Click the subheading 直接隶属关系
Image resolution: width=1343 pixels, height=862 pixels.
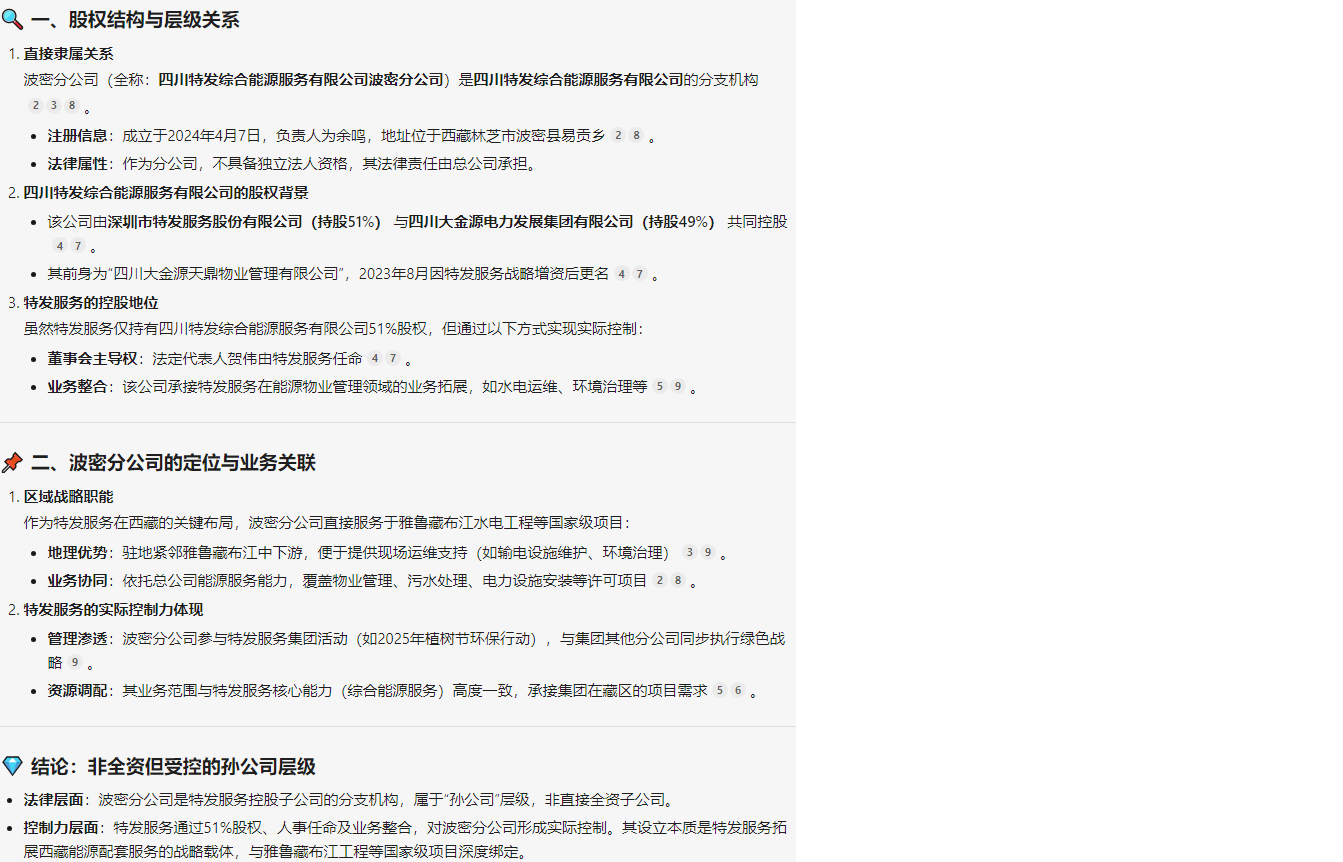click(x=69, y=54)
